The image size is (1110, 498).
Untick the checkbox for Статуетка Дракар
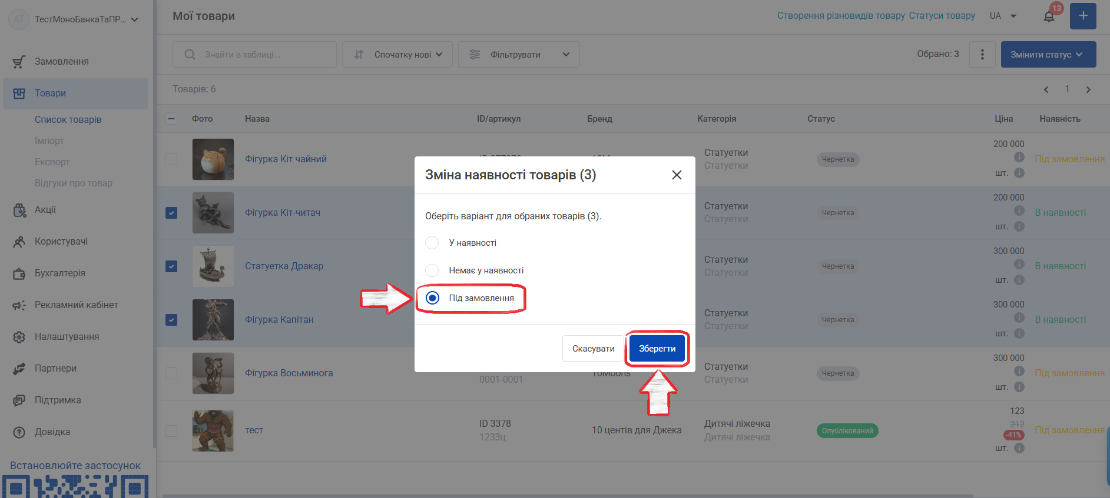click(x=171, y=266)
